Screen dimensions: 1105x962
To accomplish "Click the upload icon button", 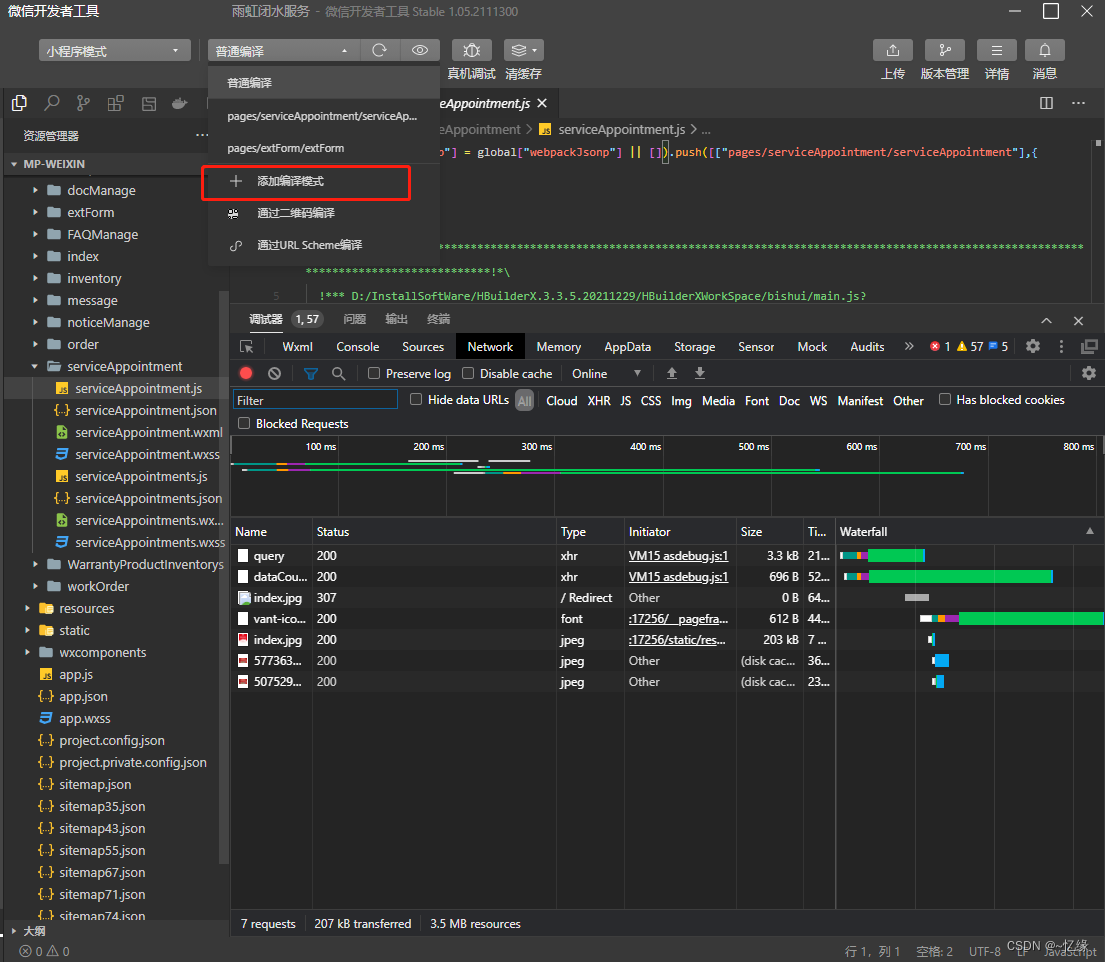I will point(893,50).
